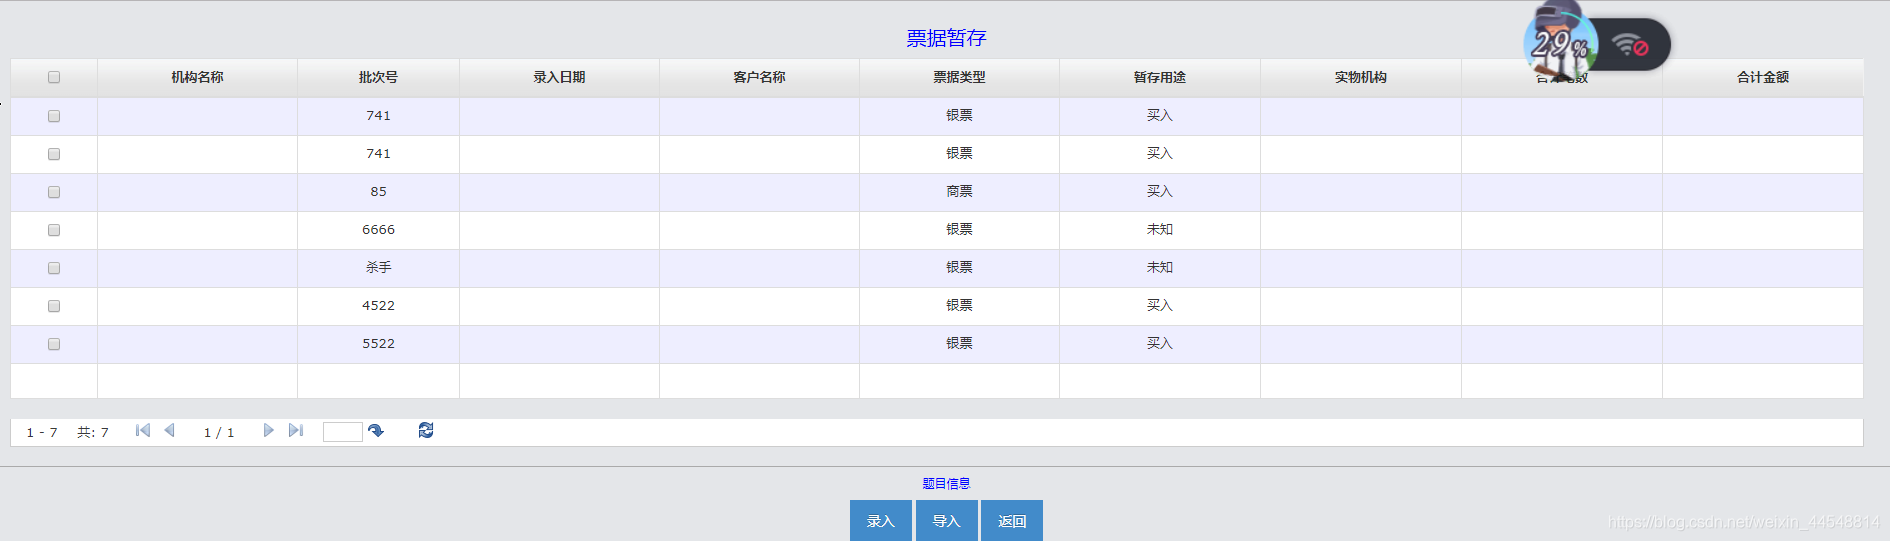Screen dimensions: 1890x541
Task: Click 未知 in the 6666 row
Action: tap(1160, 230)
